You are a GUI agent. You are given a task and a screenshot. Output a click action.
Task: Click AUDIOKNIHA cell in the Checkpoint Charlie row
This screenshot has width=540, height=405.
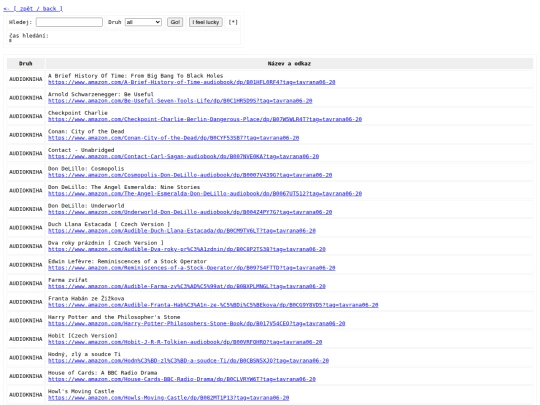click(x=25, y=116)
